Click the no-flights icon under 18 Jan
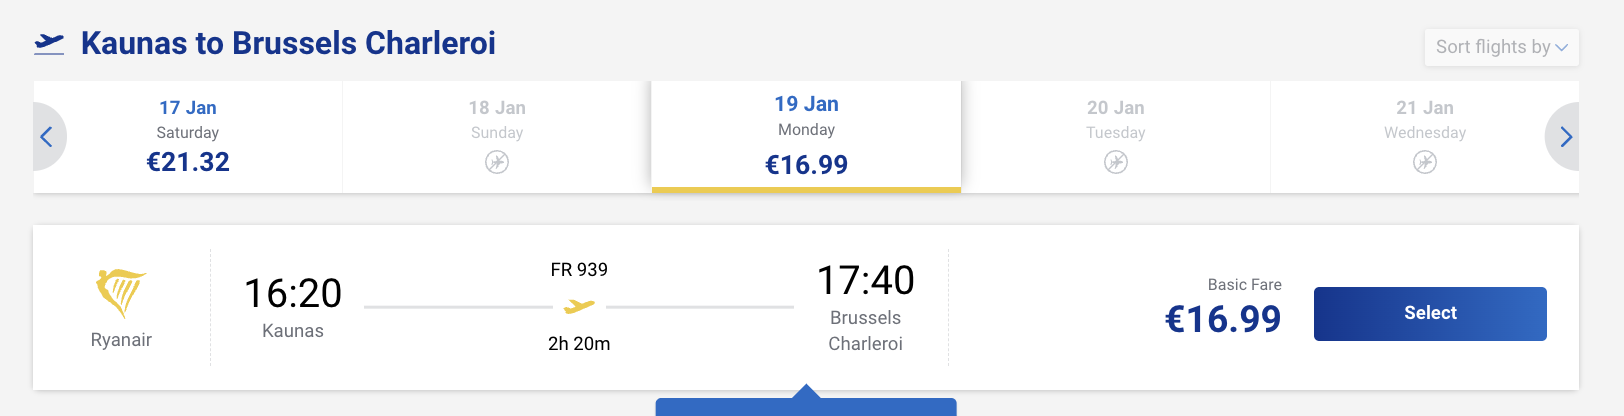 tap(497, 162)
